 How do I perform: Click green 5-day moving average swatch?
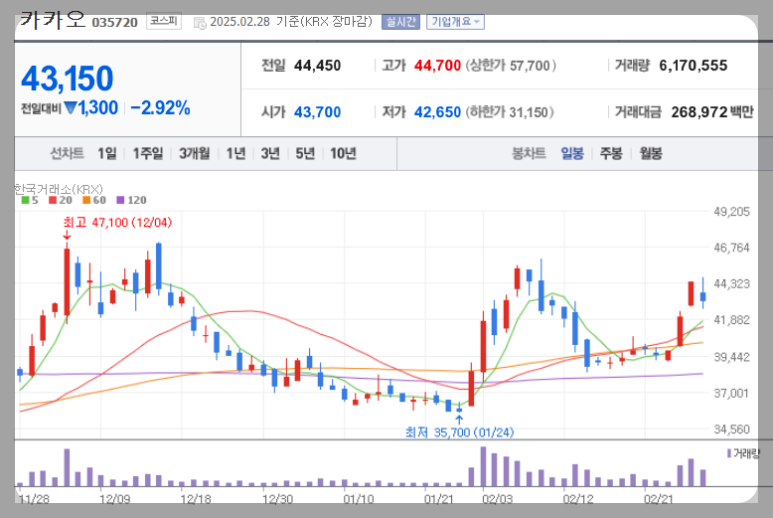[25, 200]
